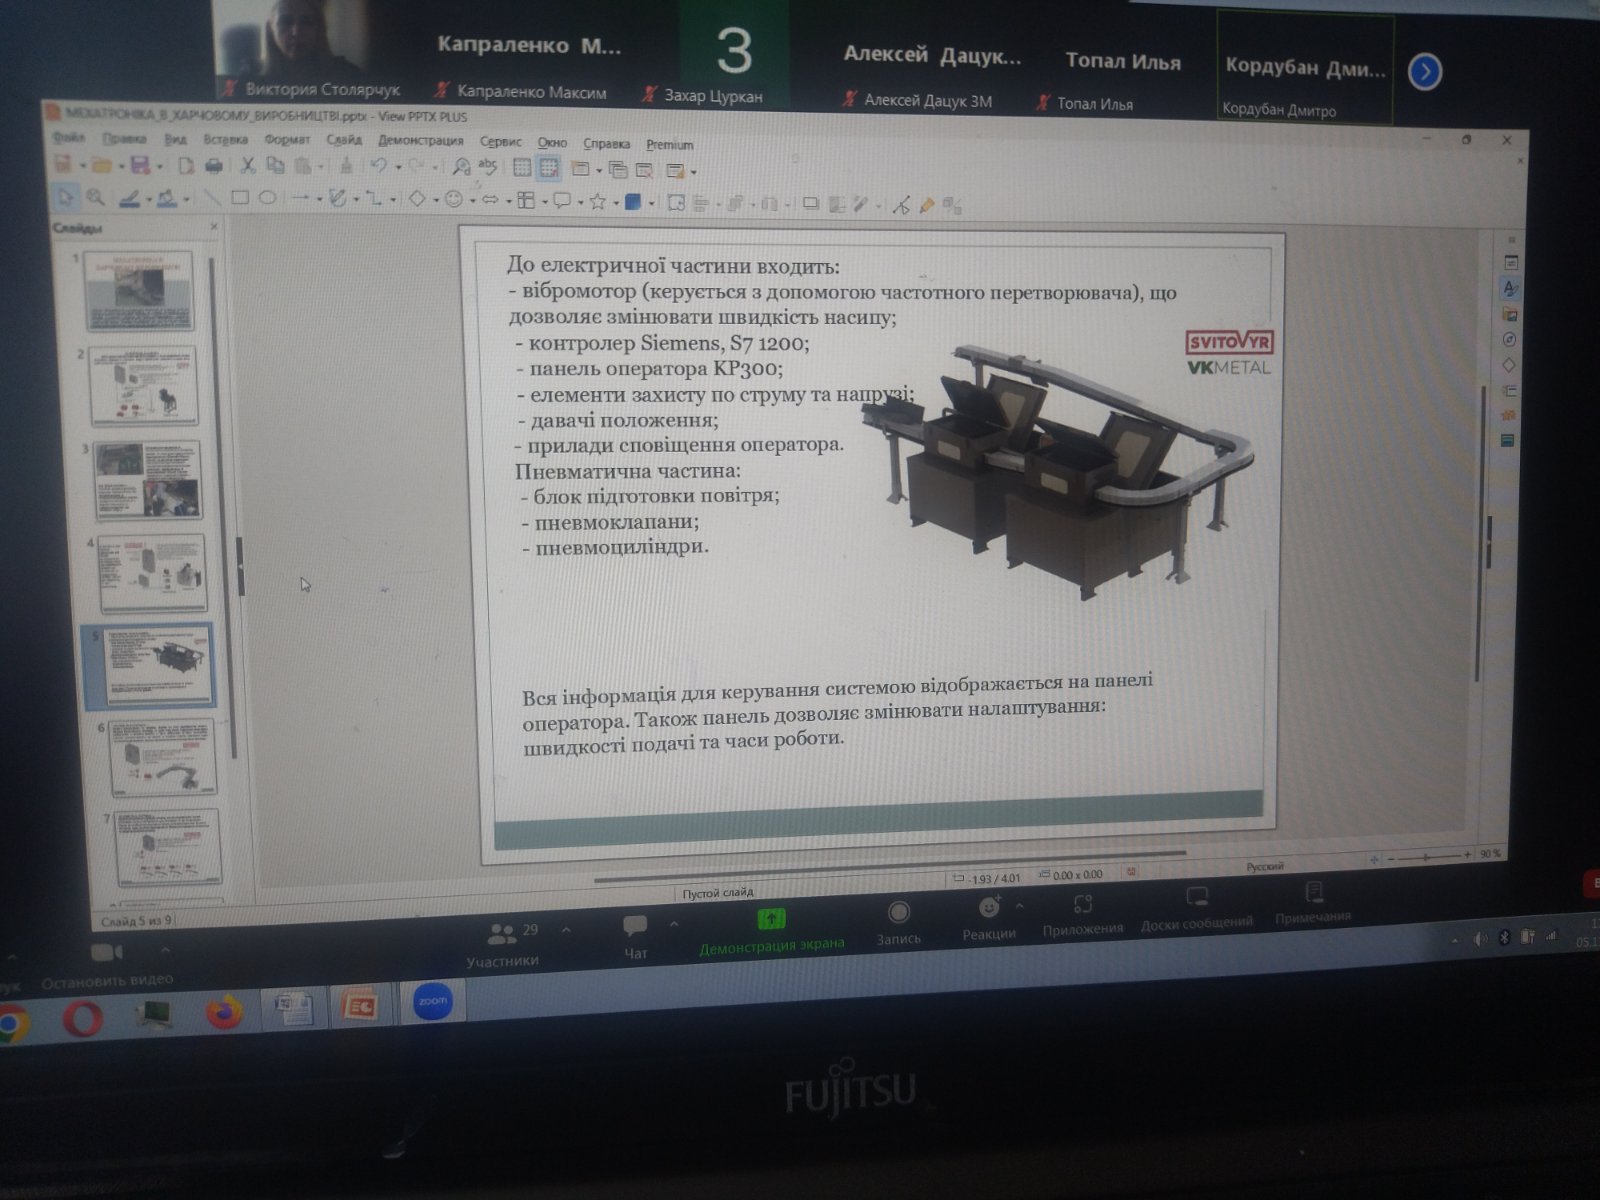Viewport: 1600px width, 1200px height.
Task: Select the arrow selection tool
Action: (x=66, y=198)
